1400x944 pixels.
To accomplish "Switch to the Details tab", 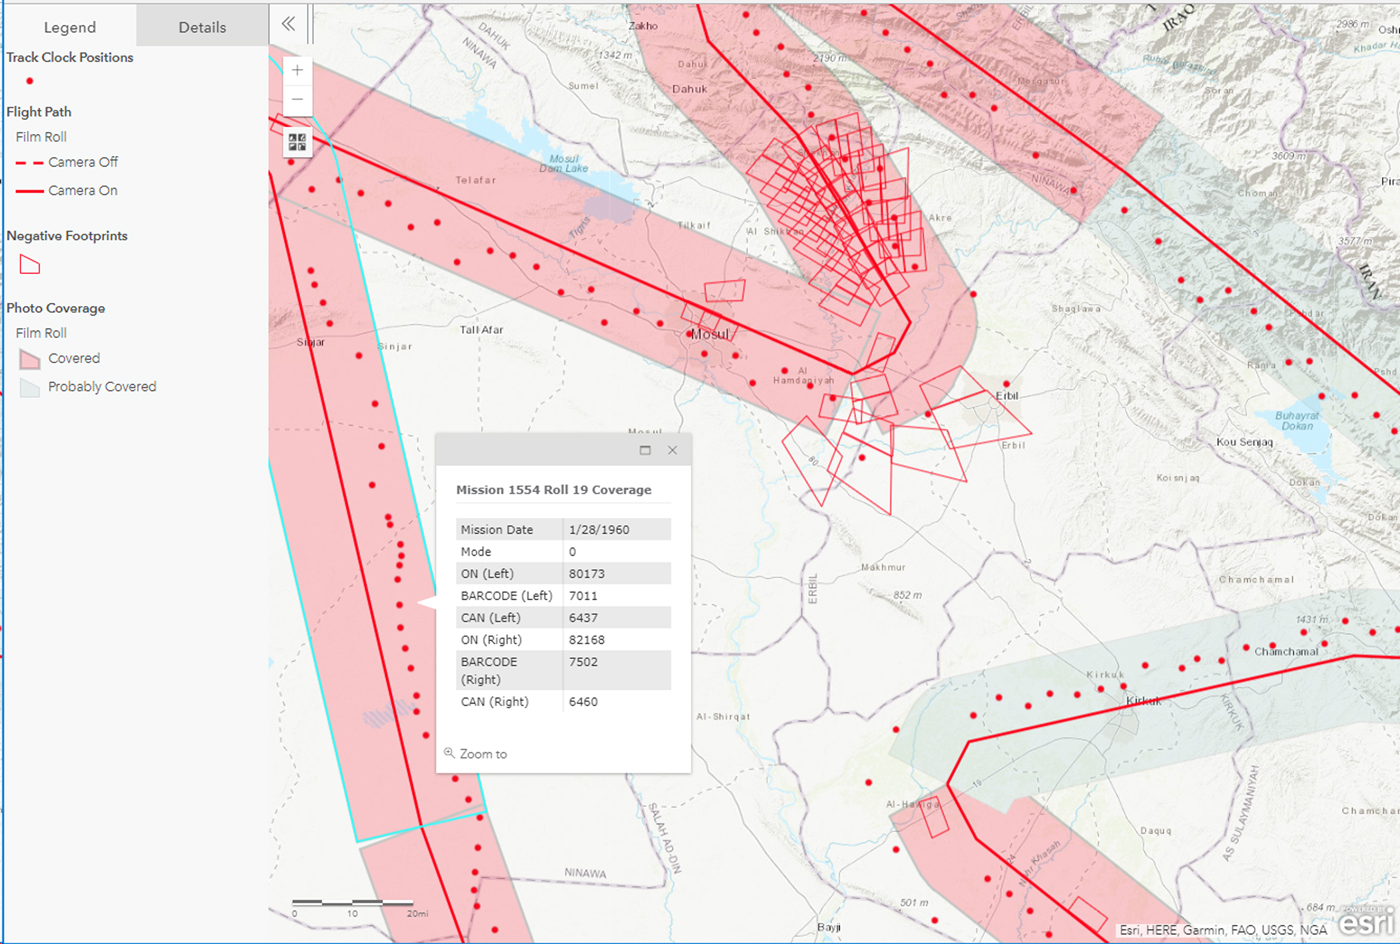I will [x=202, y=27].
